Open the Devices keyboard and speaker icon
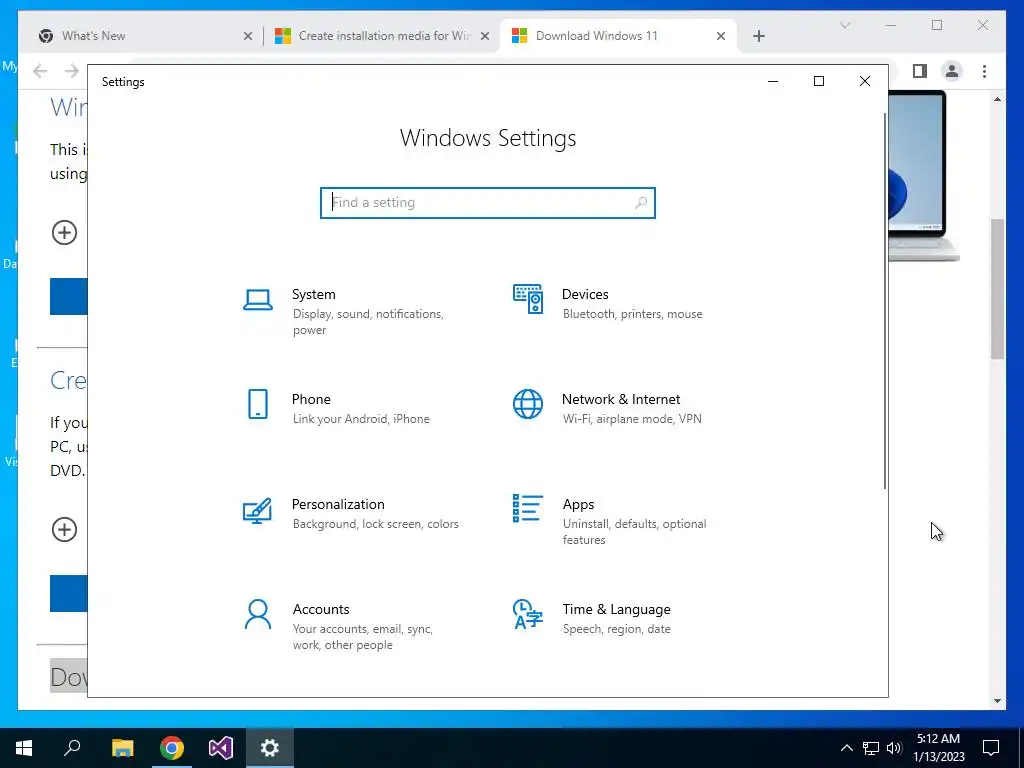This screenshot has height=768, width=1024. tap(528, 299)
